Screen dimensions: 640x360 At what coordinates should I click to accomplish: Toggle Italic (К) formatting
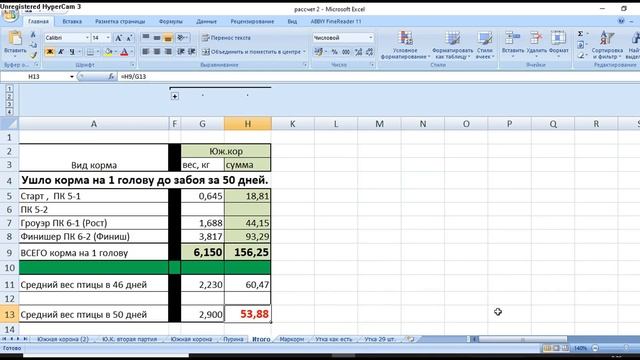61,52
